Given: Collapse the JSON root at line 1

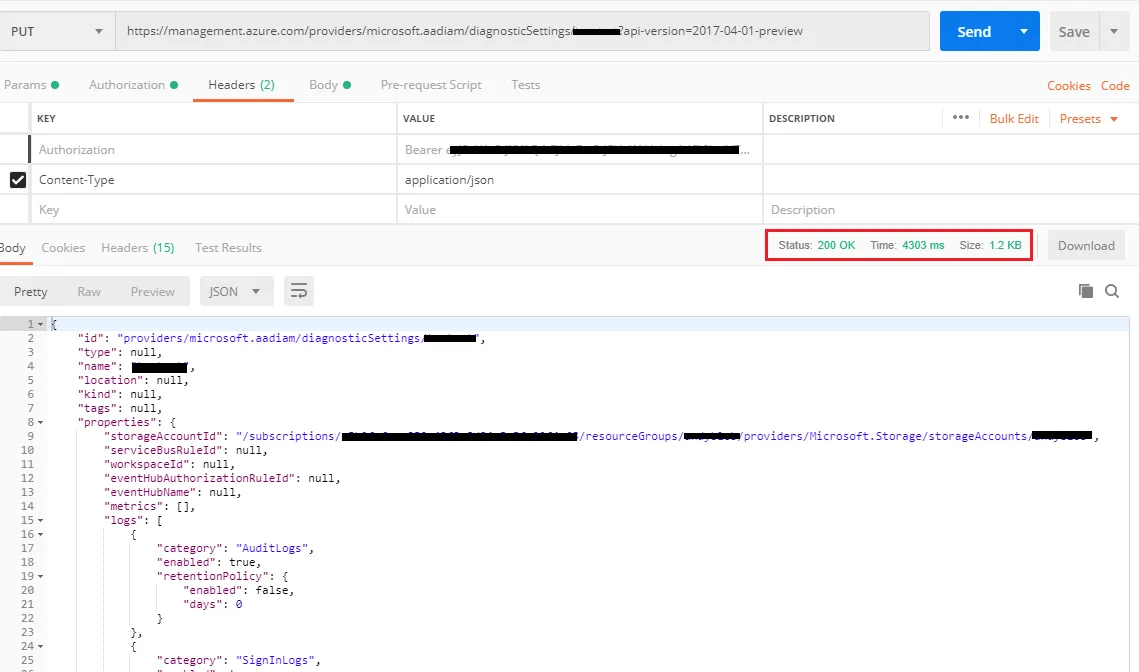Looking at the screenshot, I should [x=41, y=324].
